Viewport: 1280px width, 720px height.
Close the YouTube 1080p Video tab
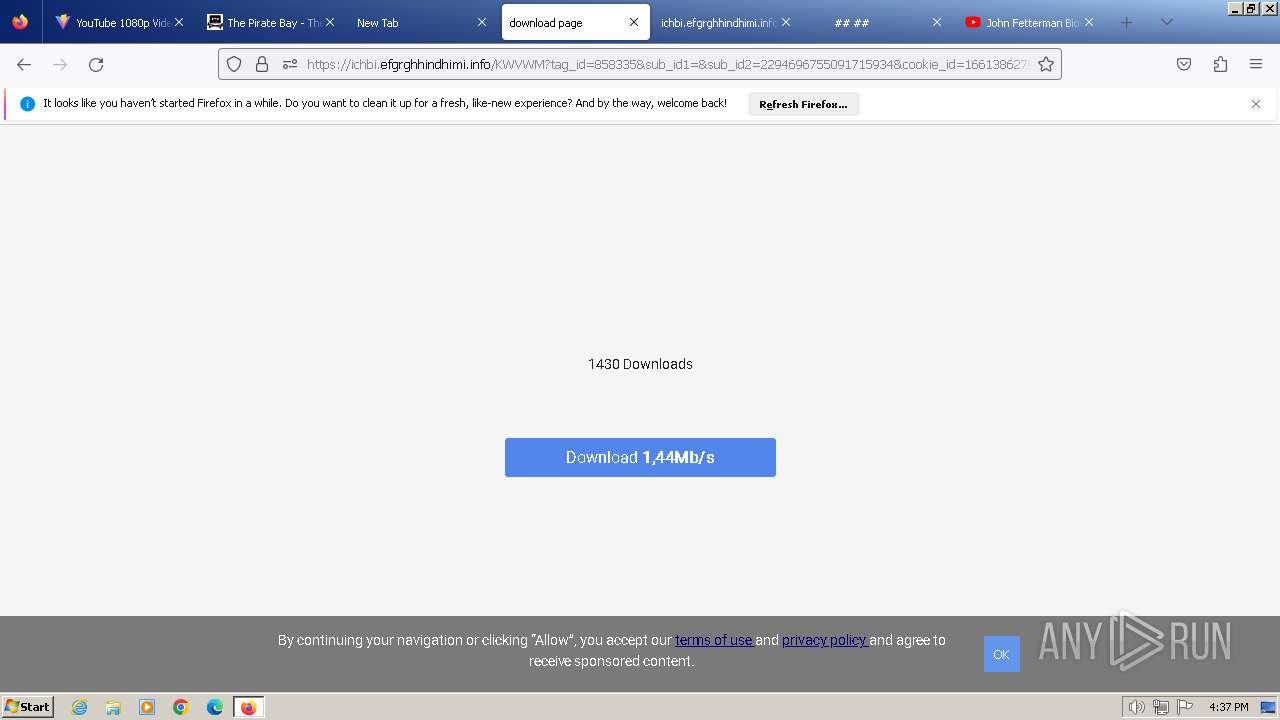(179, 22)
